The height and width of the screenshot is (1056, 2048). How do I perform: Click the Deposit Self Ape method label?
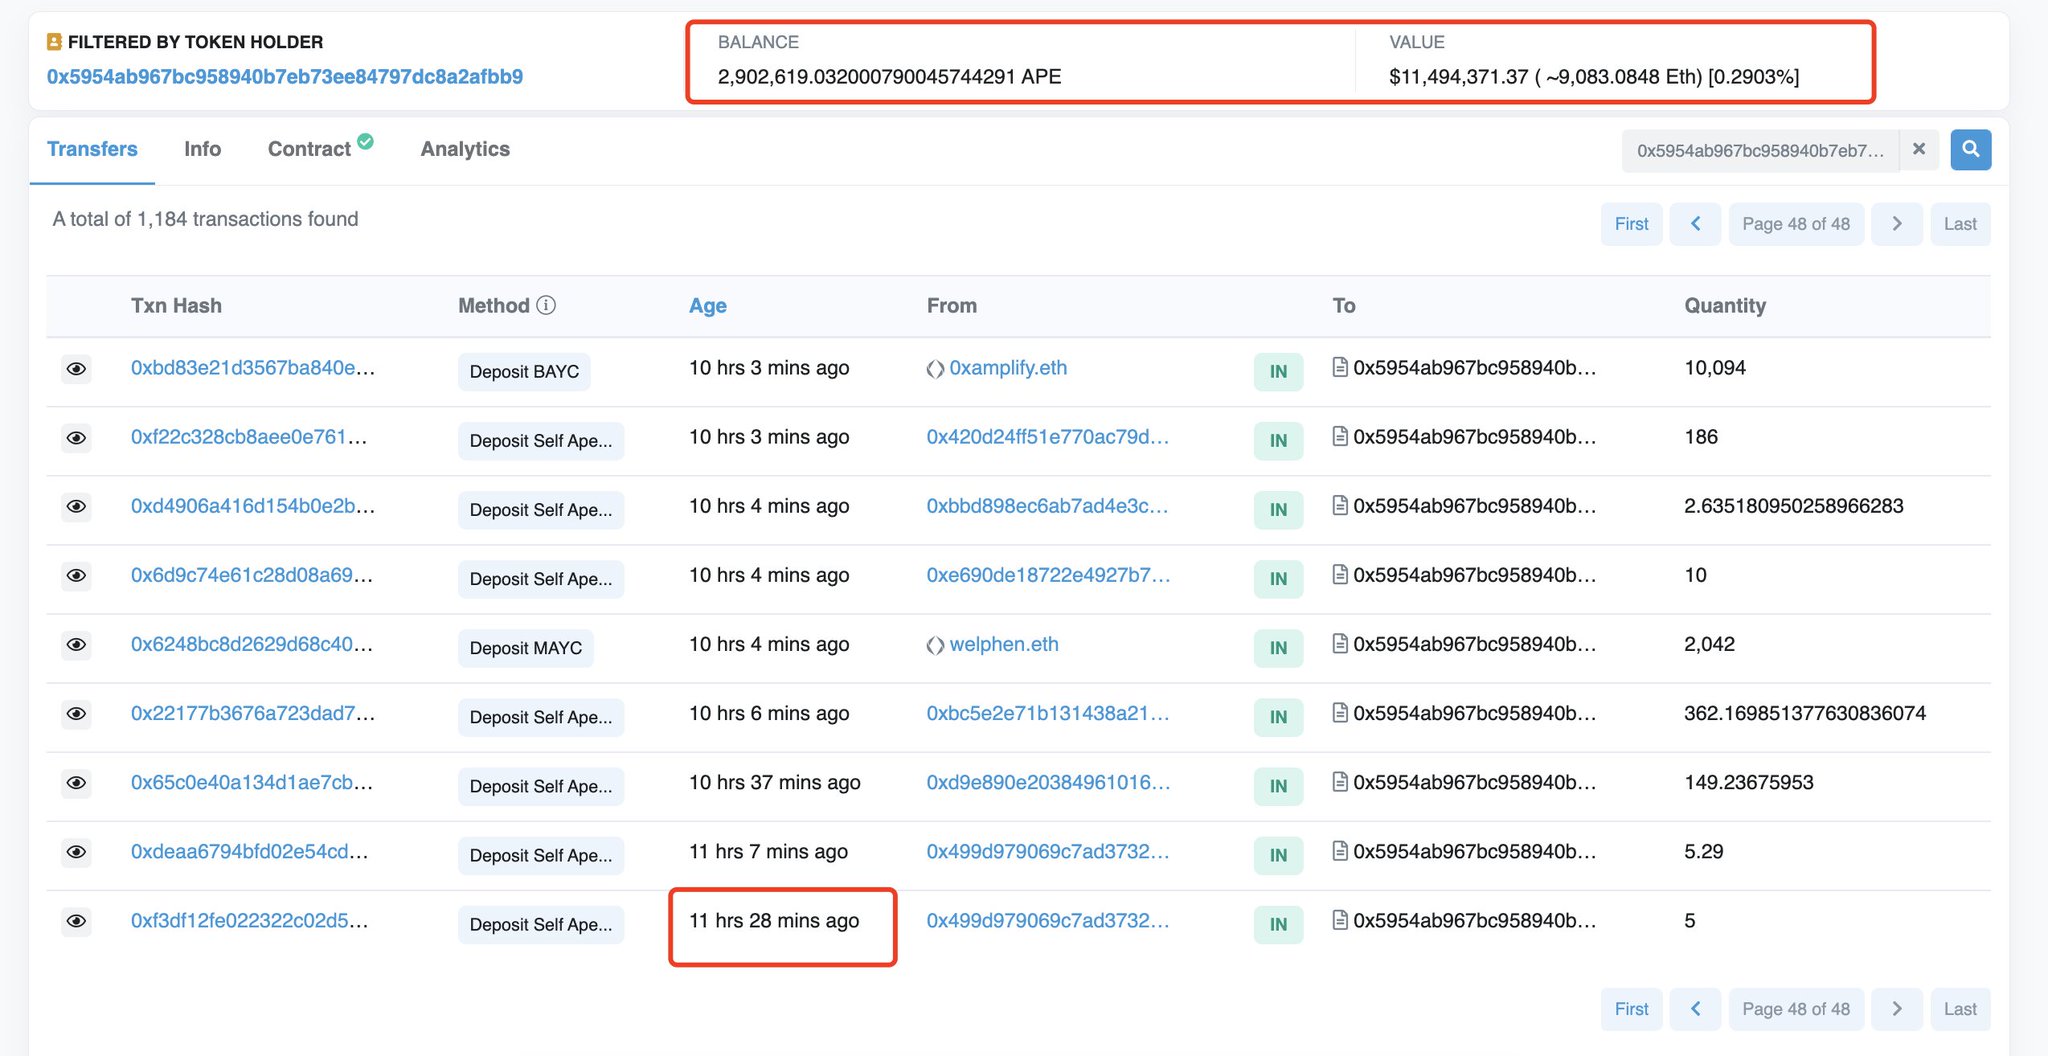click(540, 440)
